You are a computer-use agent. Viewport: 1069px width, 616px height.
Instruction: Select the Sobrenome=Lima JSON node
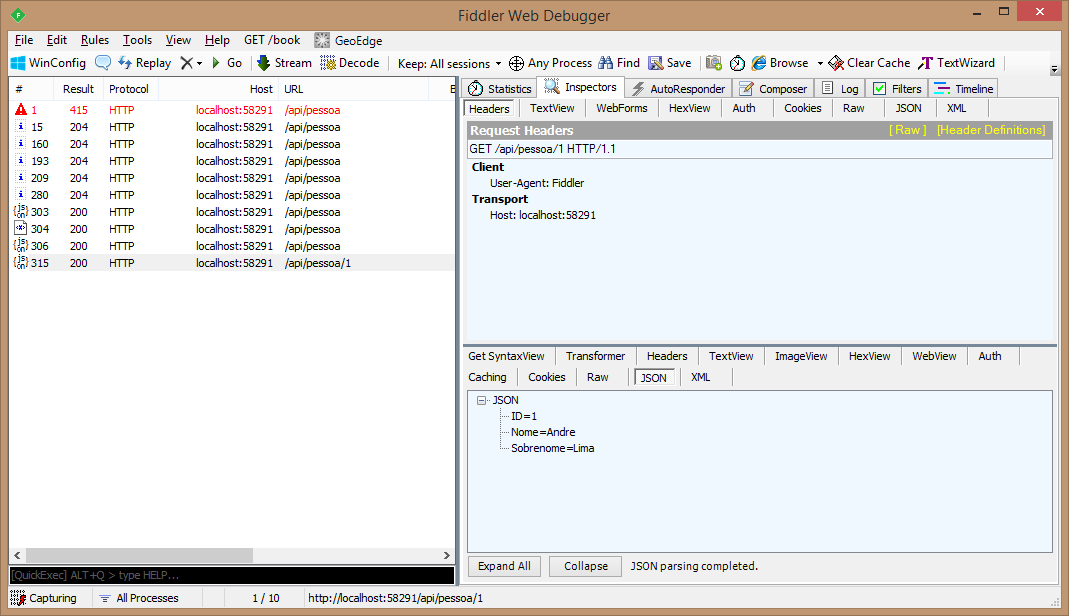click(553, 448)
